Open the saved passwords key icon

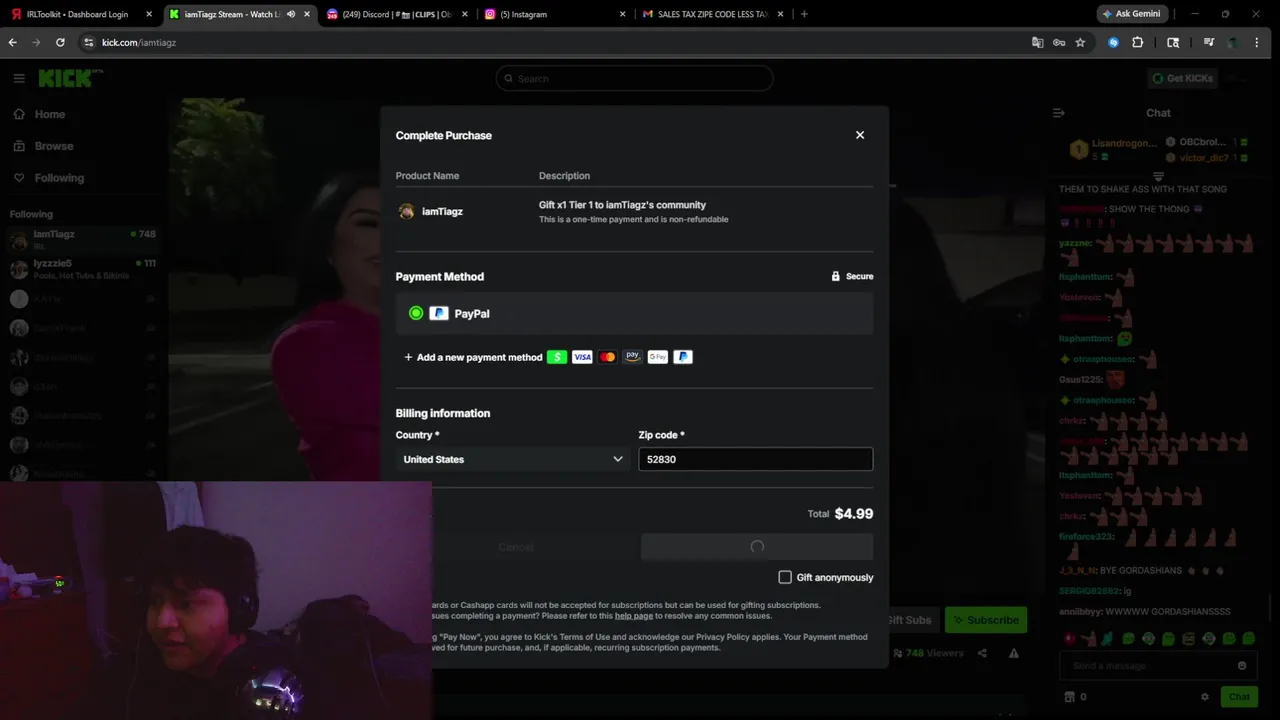coord(1058,43)
